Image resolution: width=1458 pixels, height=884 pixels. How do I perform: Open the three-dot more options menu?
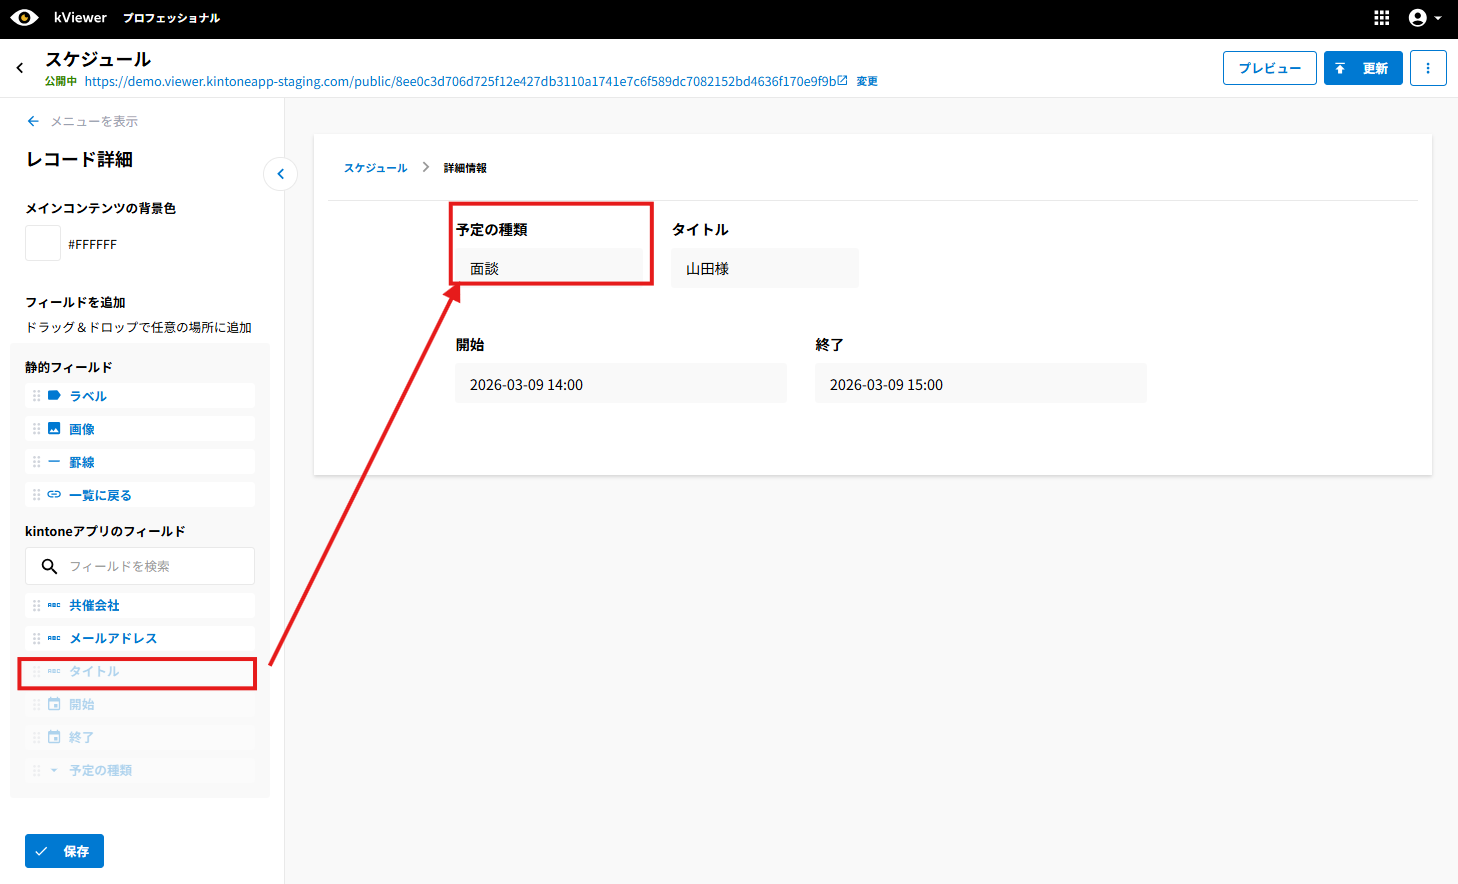[x=1427, y=68]
